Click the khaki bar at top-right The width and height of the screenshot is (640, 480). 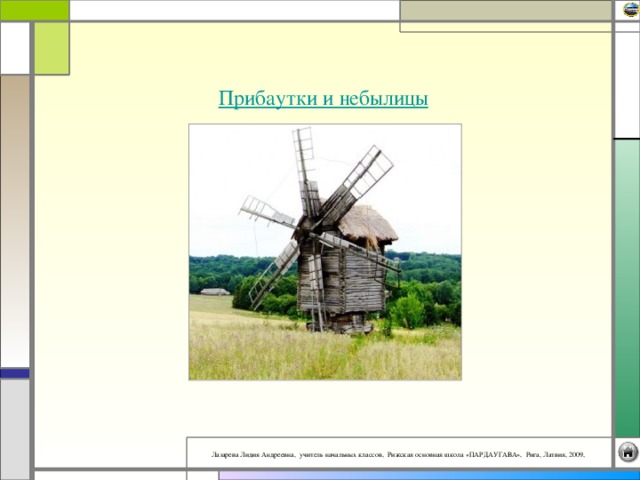[x=505, y=10]
